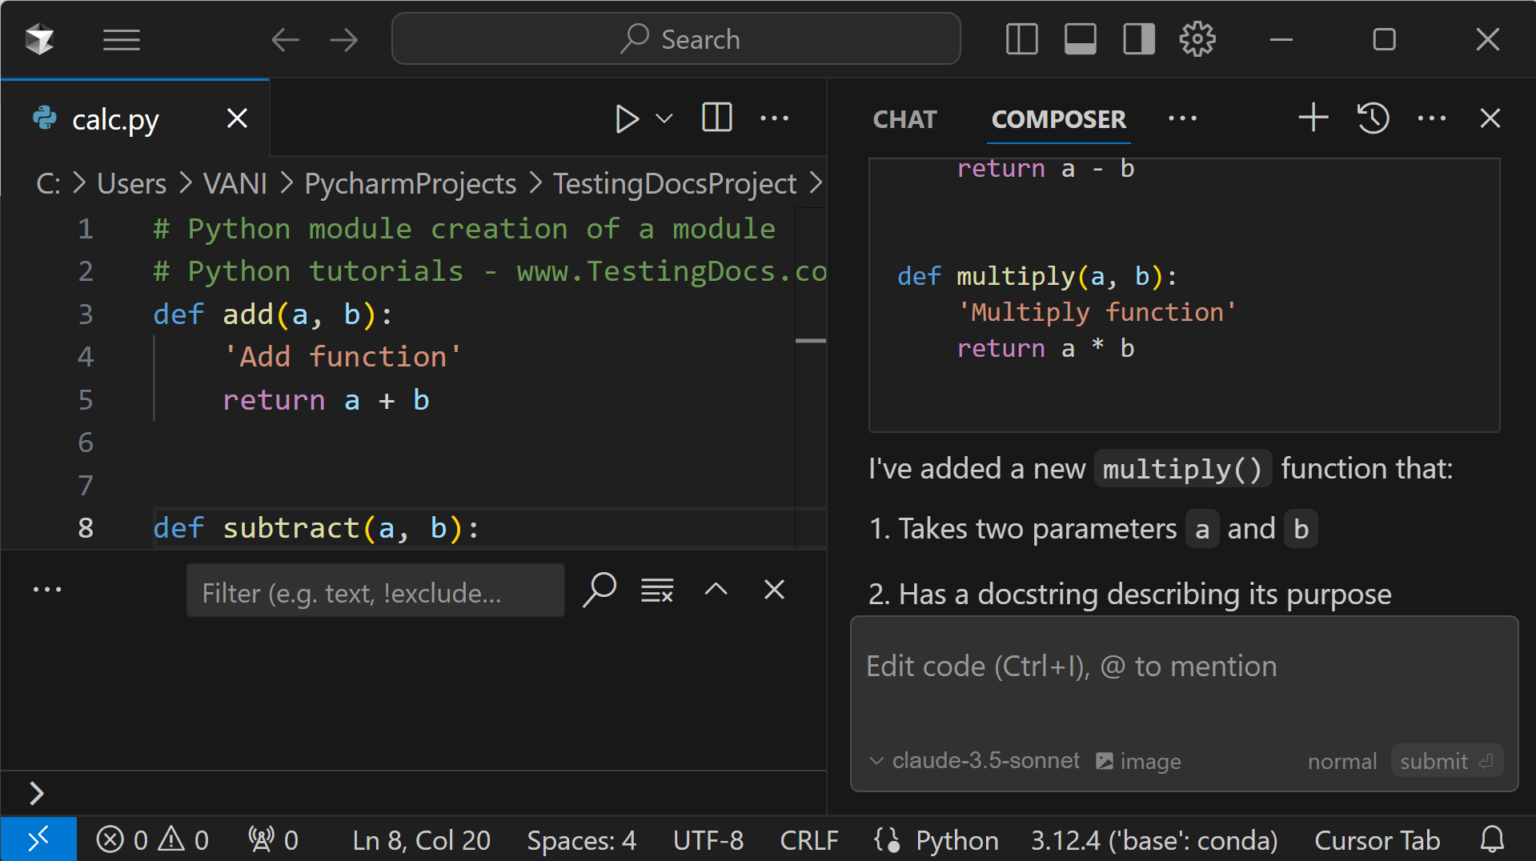The height and width of the screenshot is (861, 1536).
Task: Open notifications bell
Action: pos(1494,839)
